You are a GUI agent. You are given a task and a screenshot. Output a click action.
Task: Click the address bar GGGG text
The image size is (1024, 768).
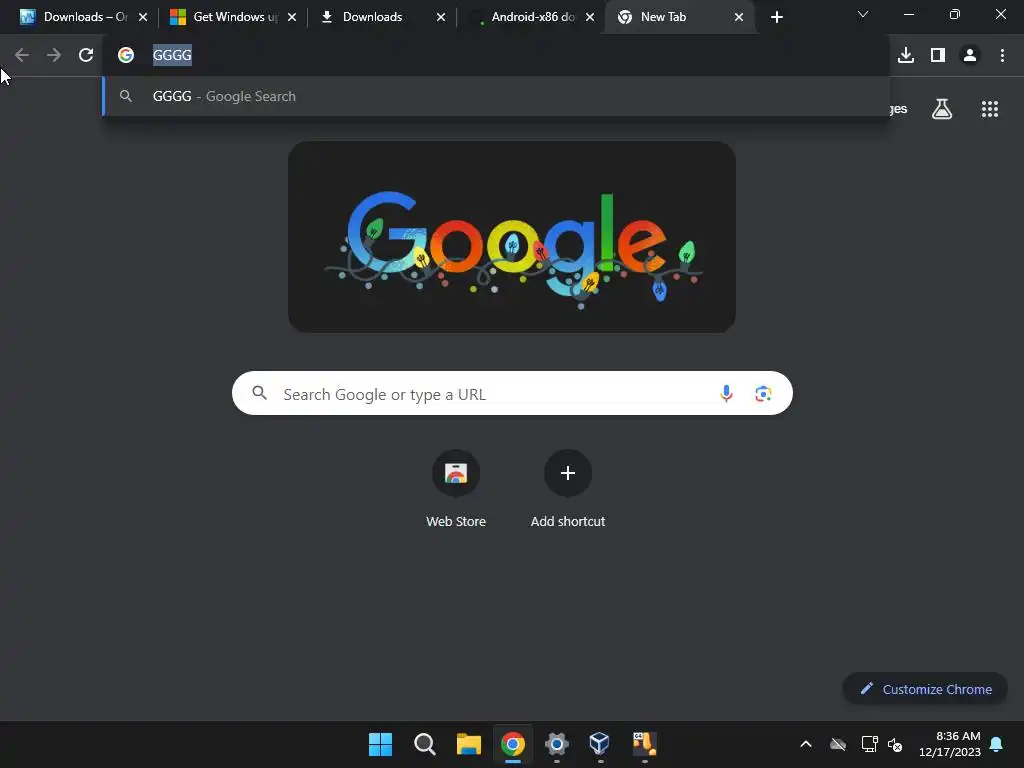[x=172, y=55]
